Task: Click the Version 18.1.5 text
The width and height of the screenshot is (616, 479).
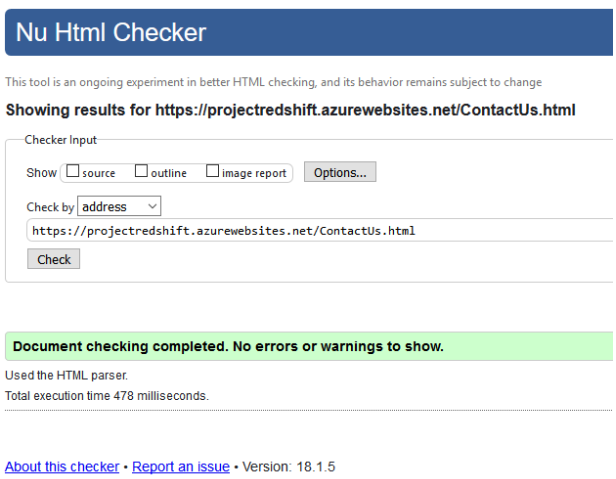Action: [x=289, y=467]
